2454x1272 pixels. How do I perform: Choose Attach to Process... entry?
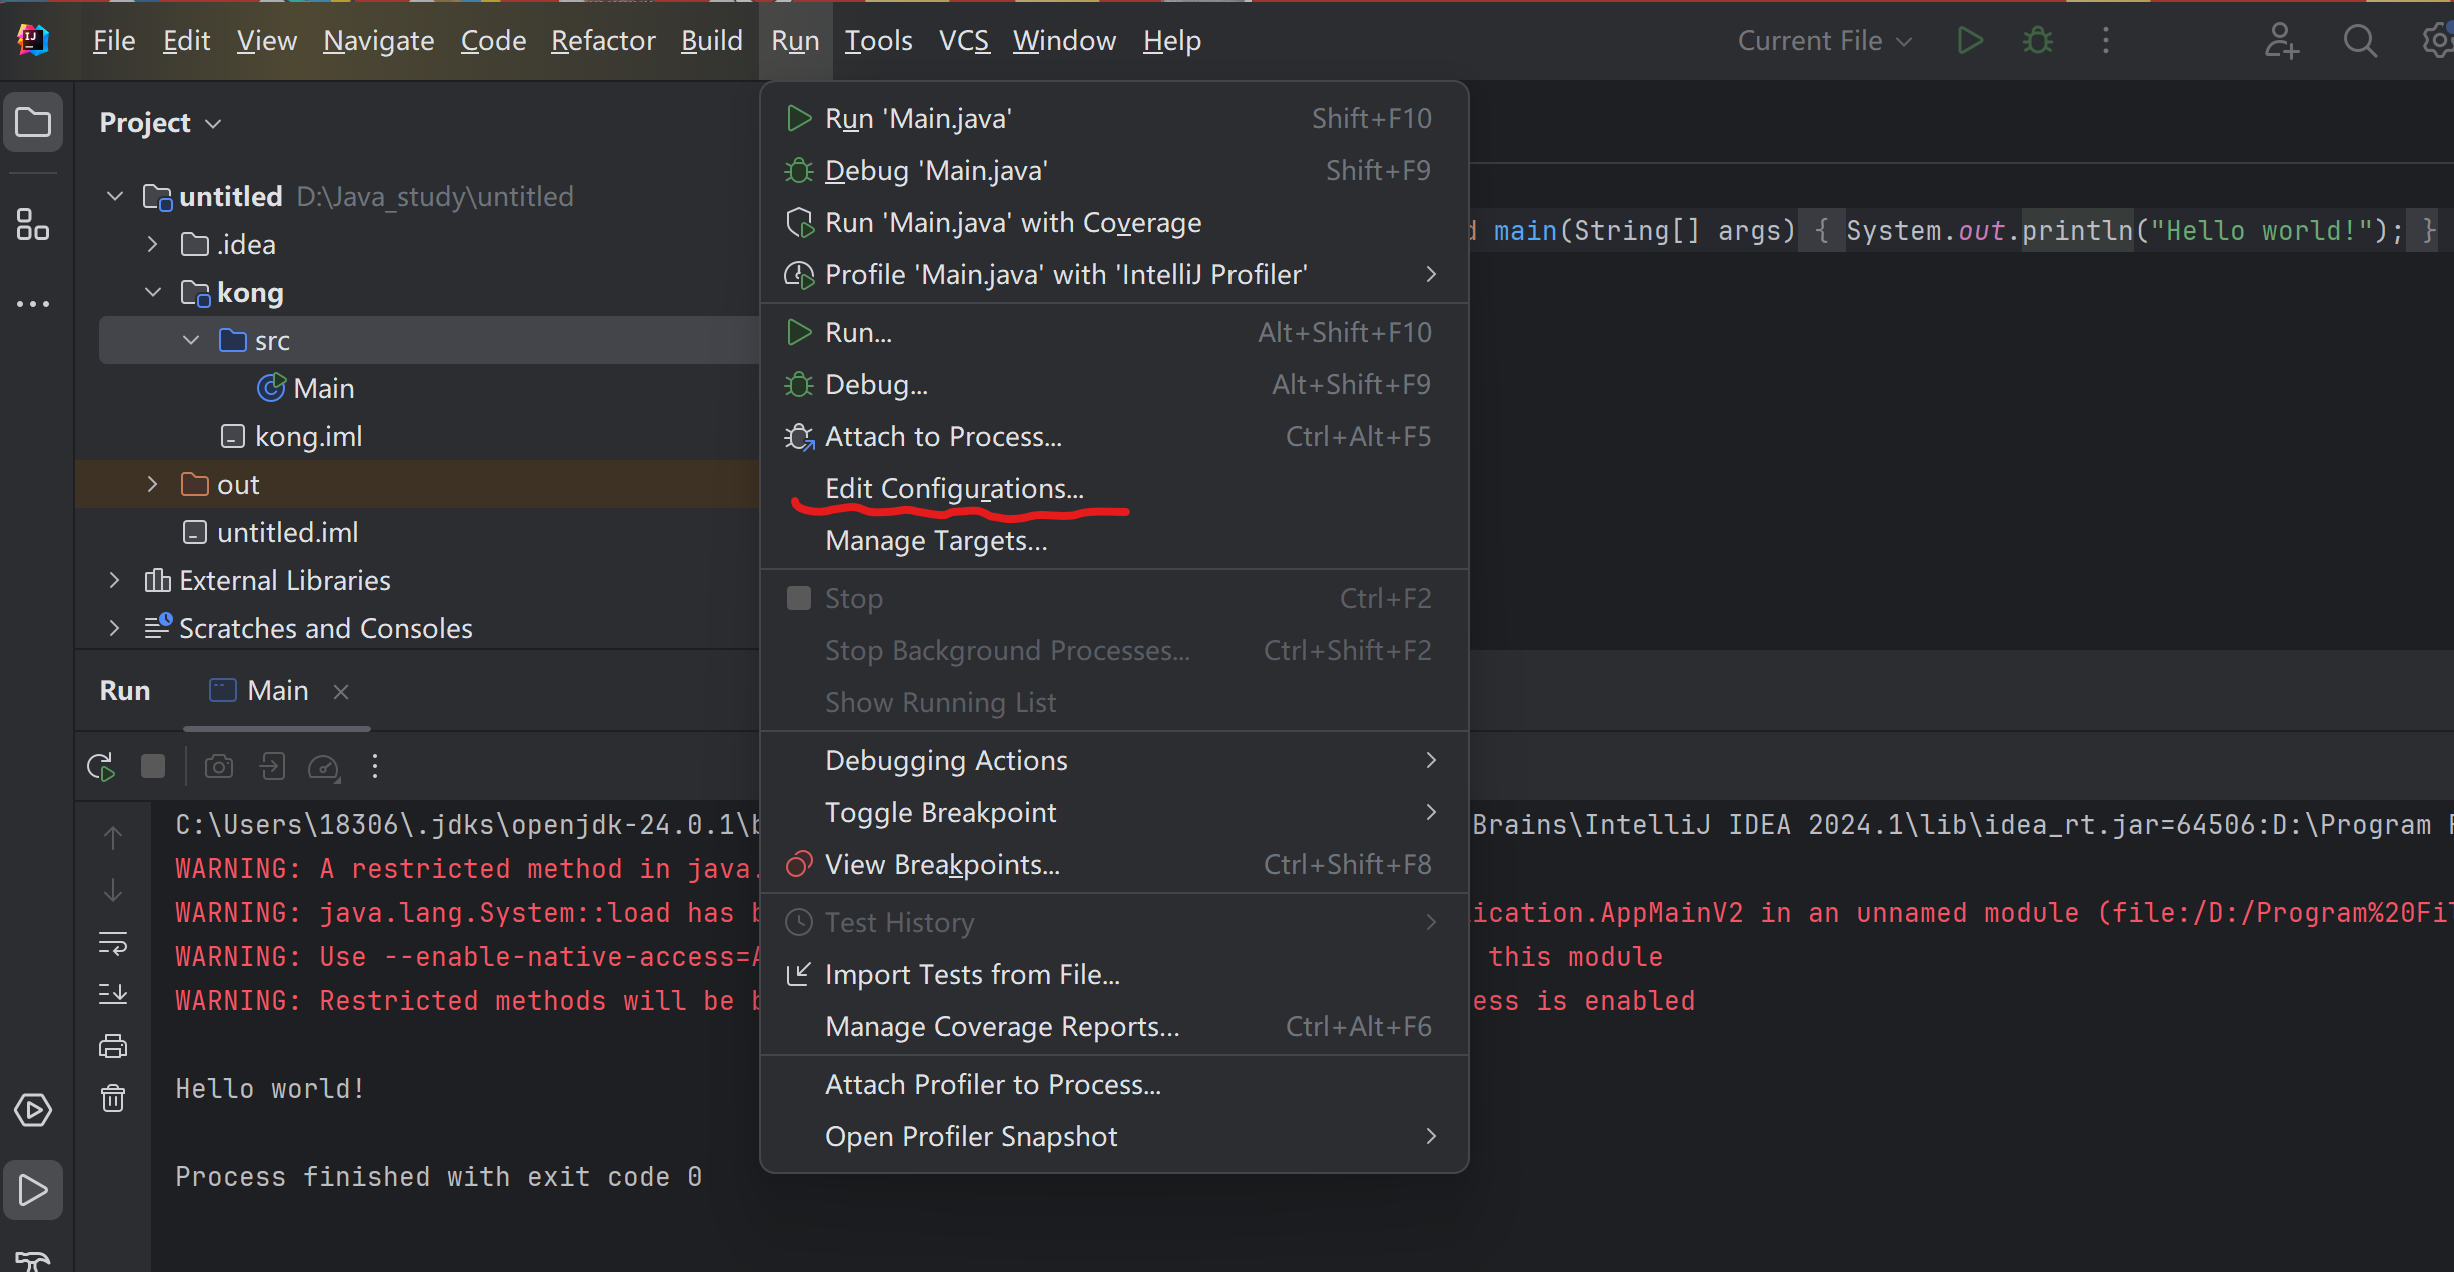tap(1114, 437)
